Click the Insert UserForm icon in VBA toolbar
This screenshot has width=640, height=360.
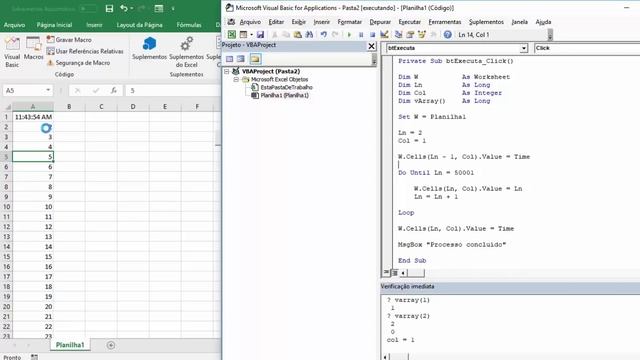tap(244, 35)
